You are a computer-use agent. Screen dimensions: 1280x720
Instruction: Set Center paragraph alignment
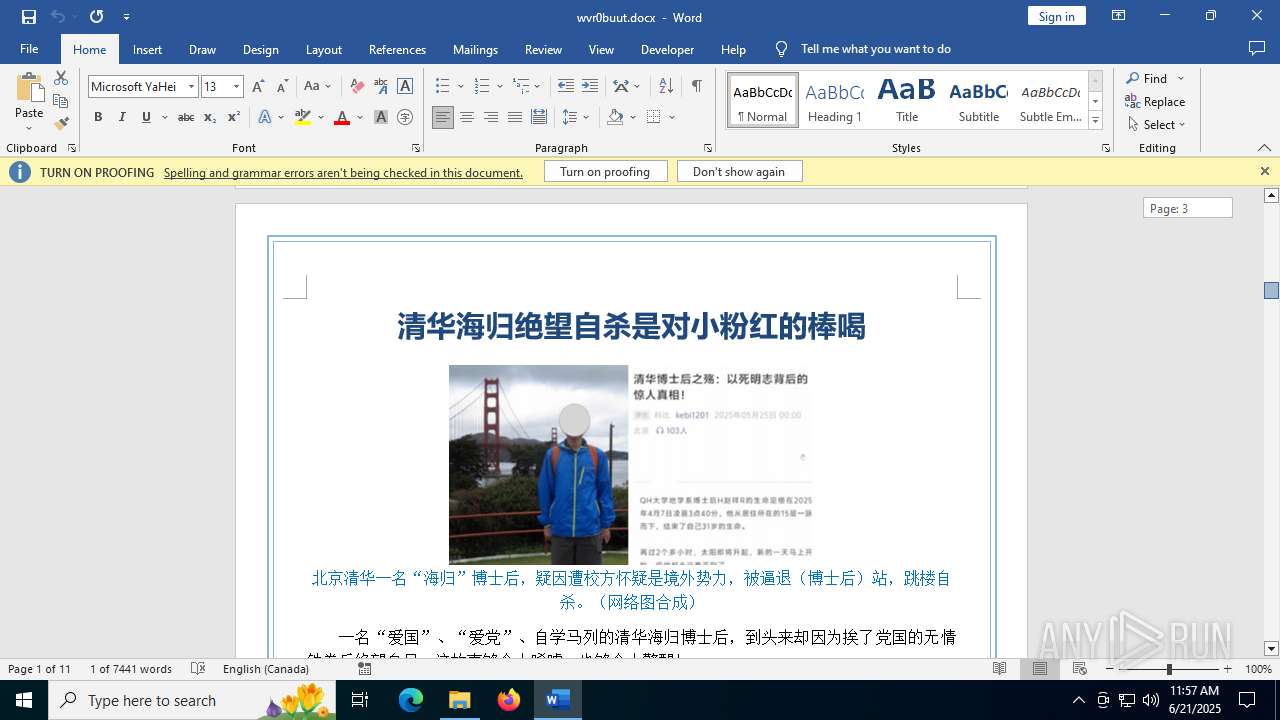coord(467,117)
